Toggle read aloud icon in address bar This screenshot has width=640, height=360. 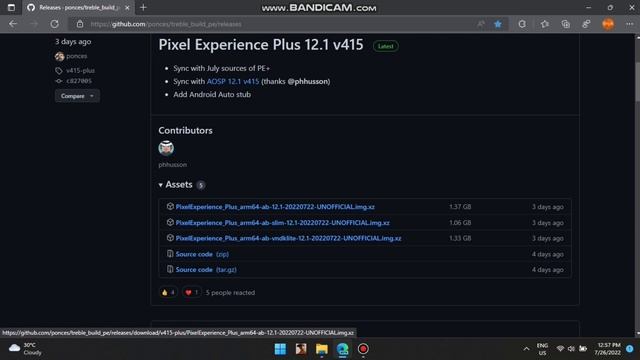pyautogui.click(x=481, y=24)
